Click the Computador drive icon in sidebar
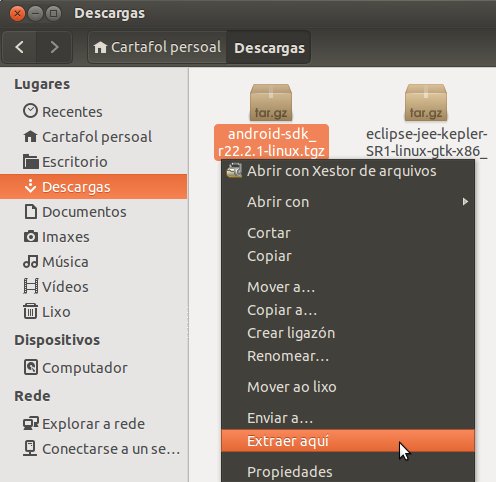 point(31,368)
